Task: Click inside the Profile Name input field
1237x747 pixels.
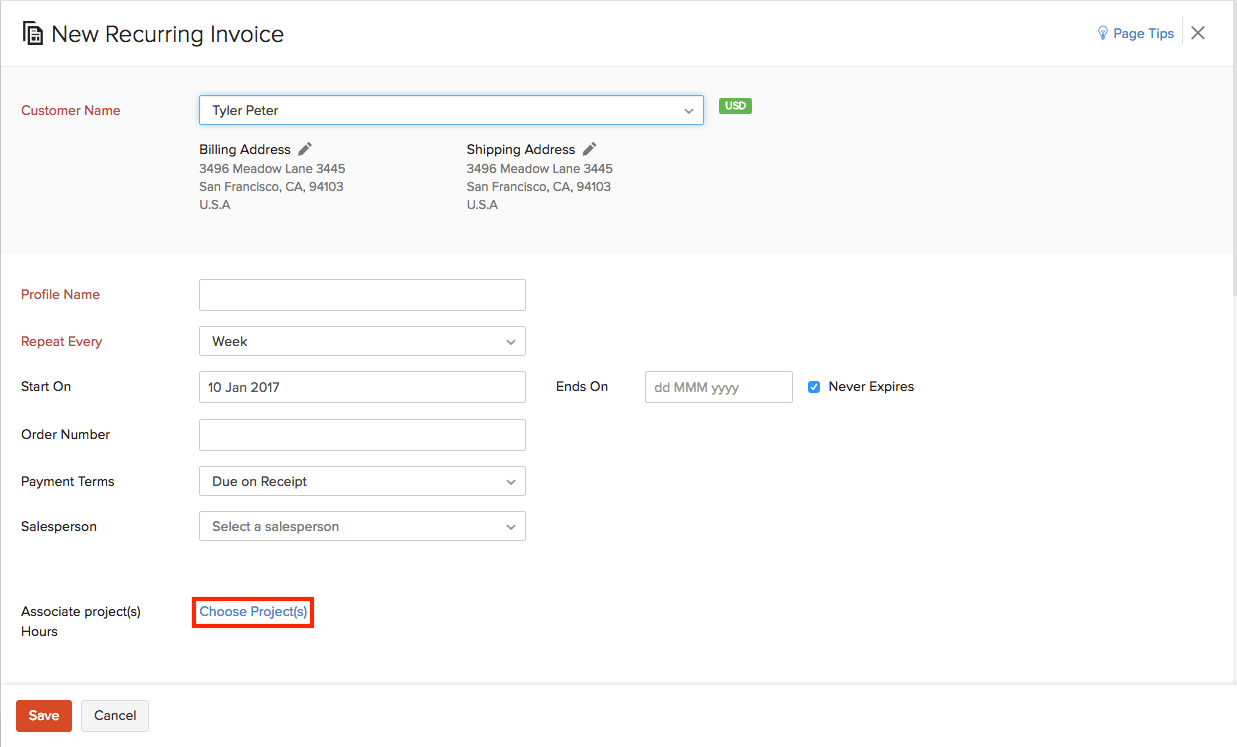Action: 362,294
